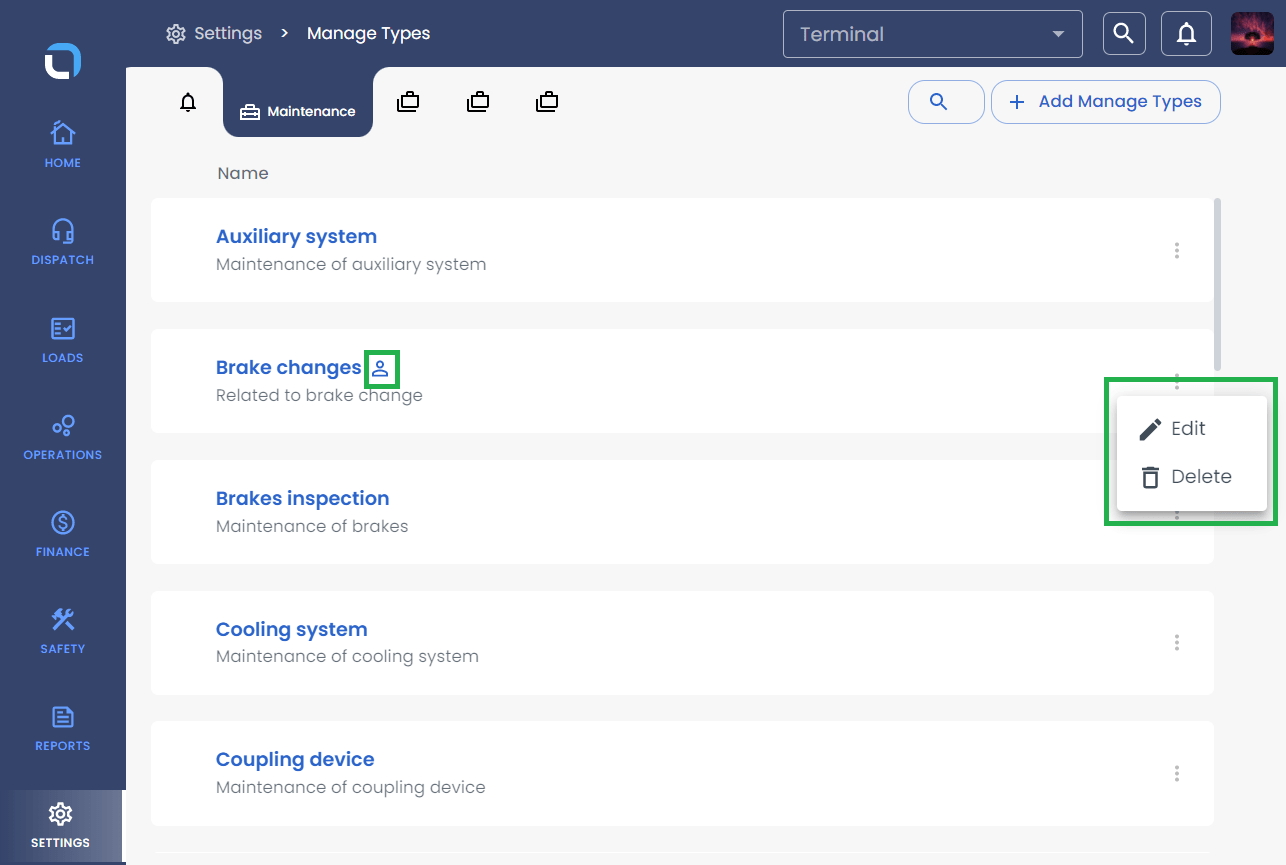Click 'Related to brake change' description
The height and width of the screenshot is (865, 1286).
[x=319, y=395]
